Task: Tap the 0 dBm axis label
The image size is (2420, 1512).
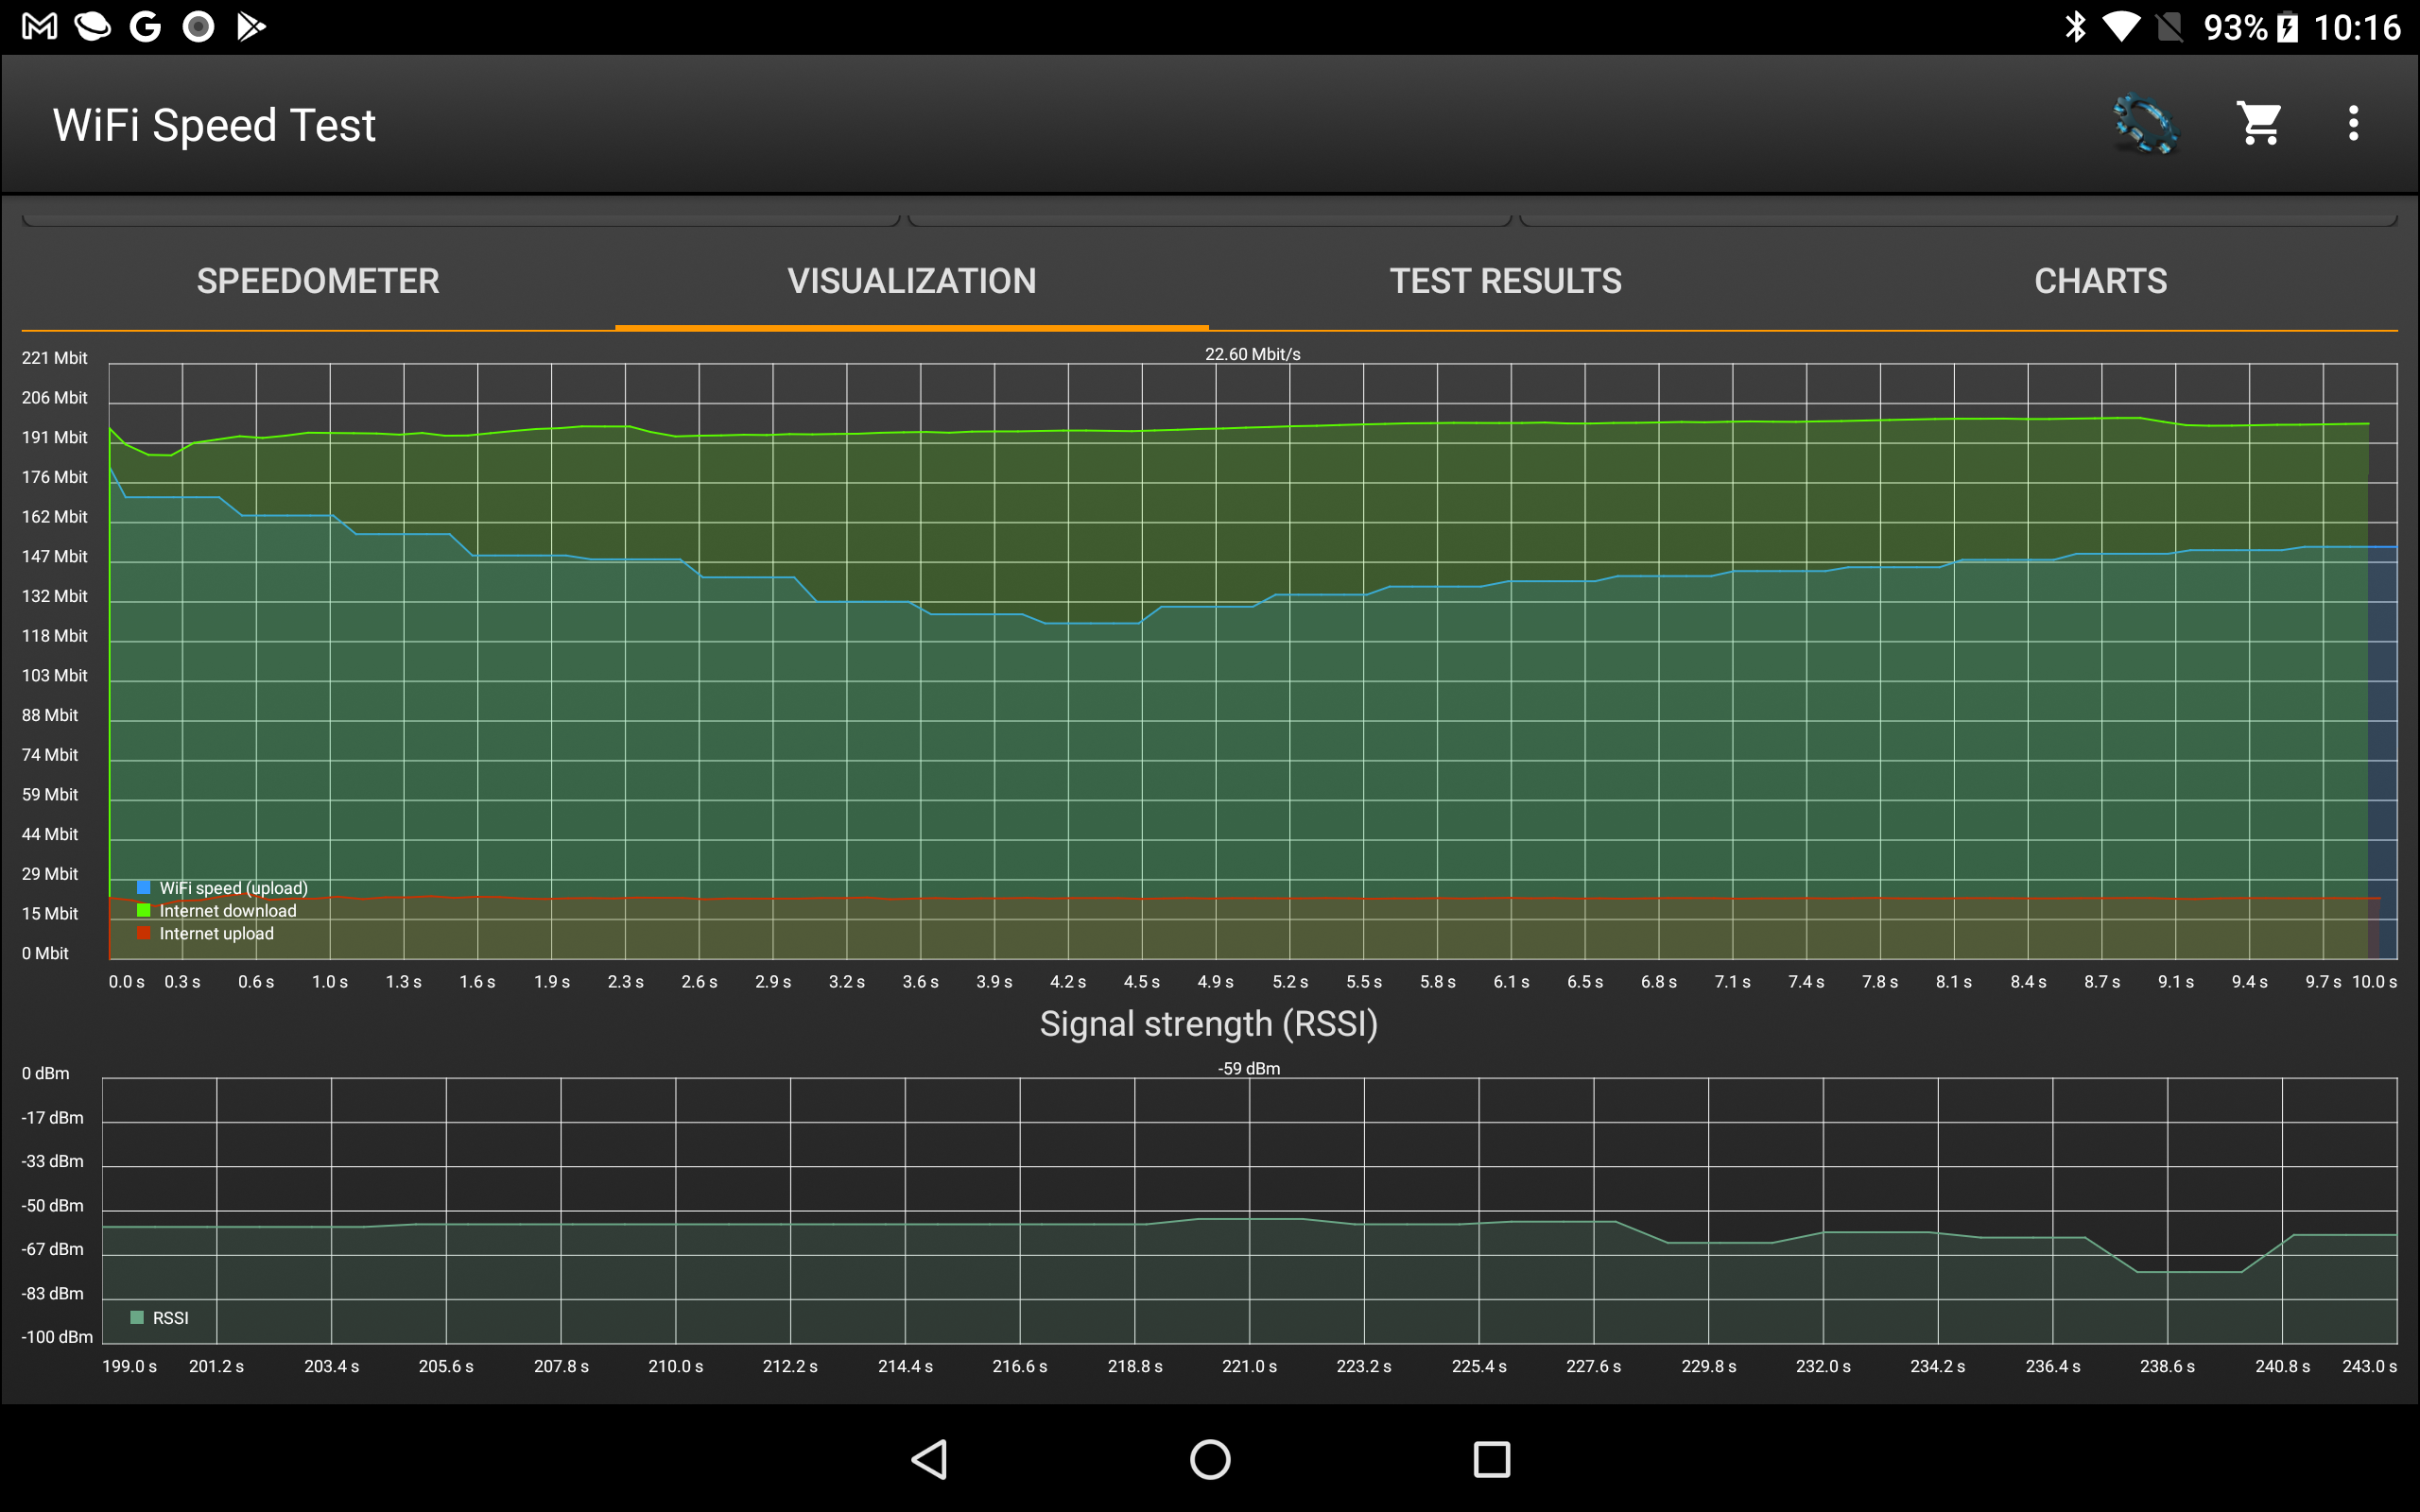Action: click(x=46, y=1074)
